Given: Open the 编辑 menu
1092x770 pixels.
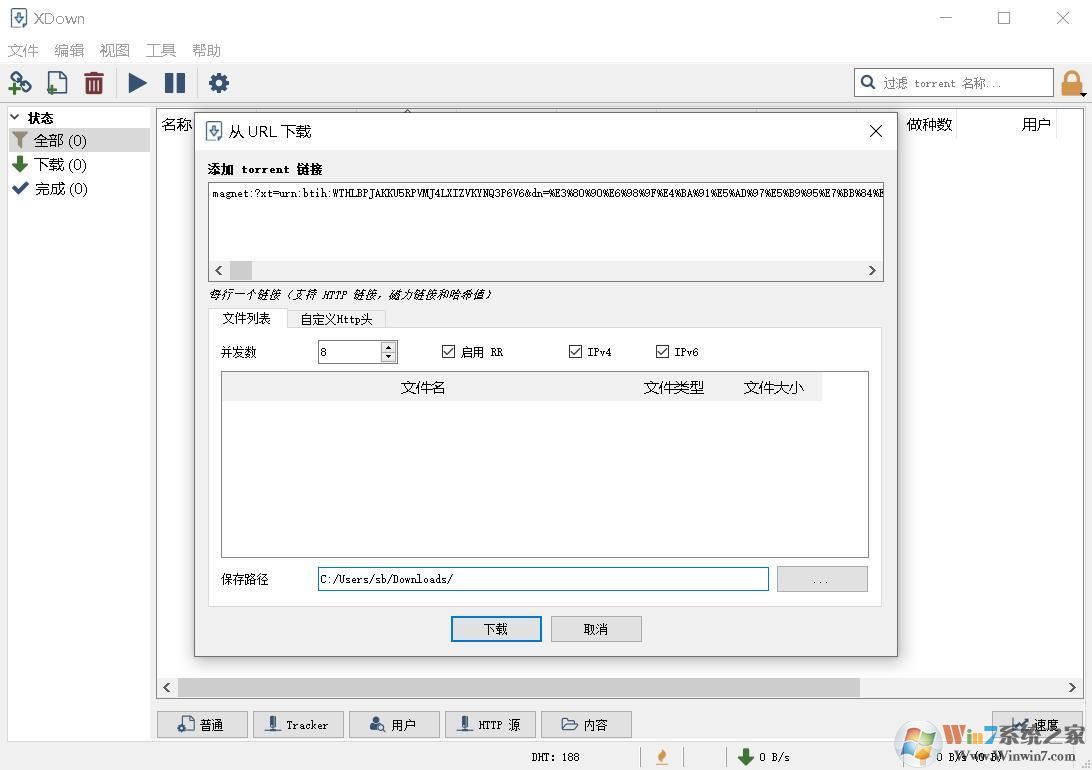Looking at the screenshot, I should [x=69, y=50].
